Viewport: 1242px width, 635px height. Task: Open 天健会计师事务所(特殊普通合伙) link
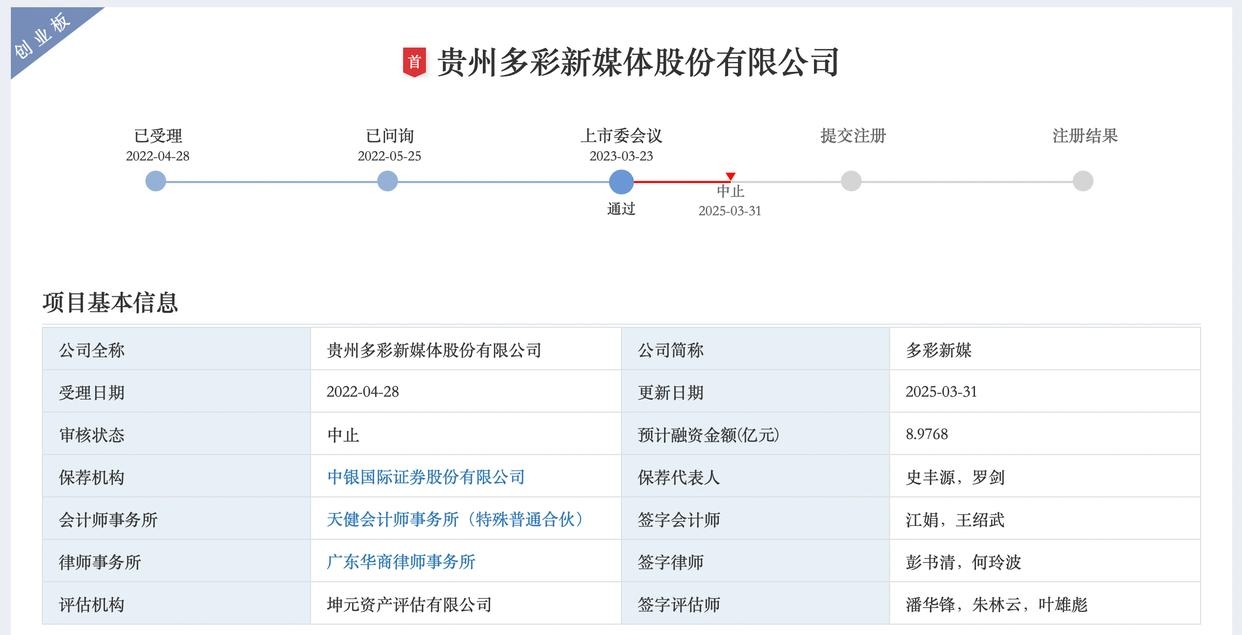click(x=456, y=519)
